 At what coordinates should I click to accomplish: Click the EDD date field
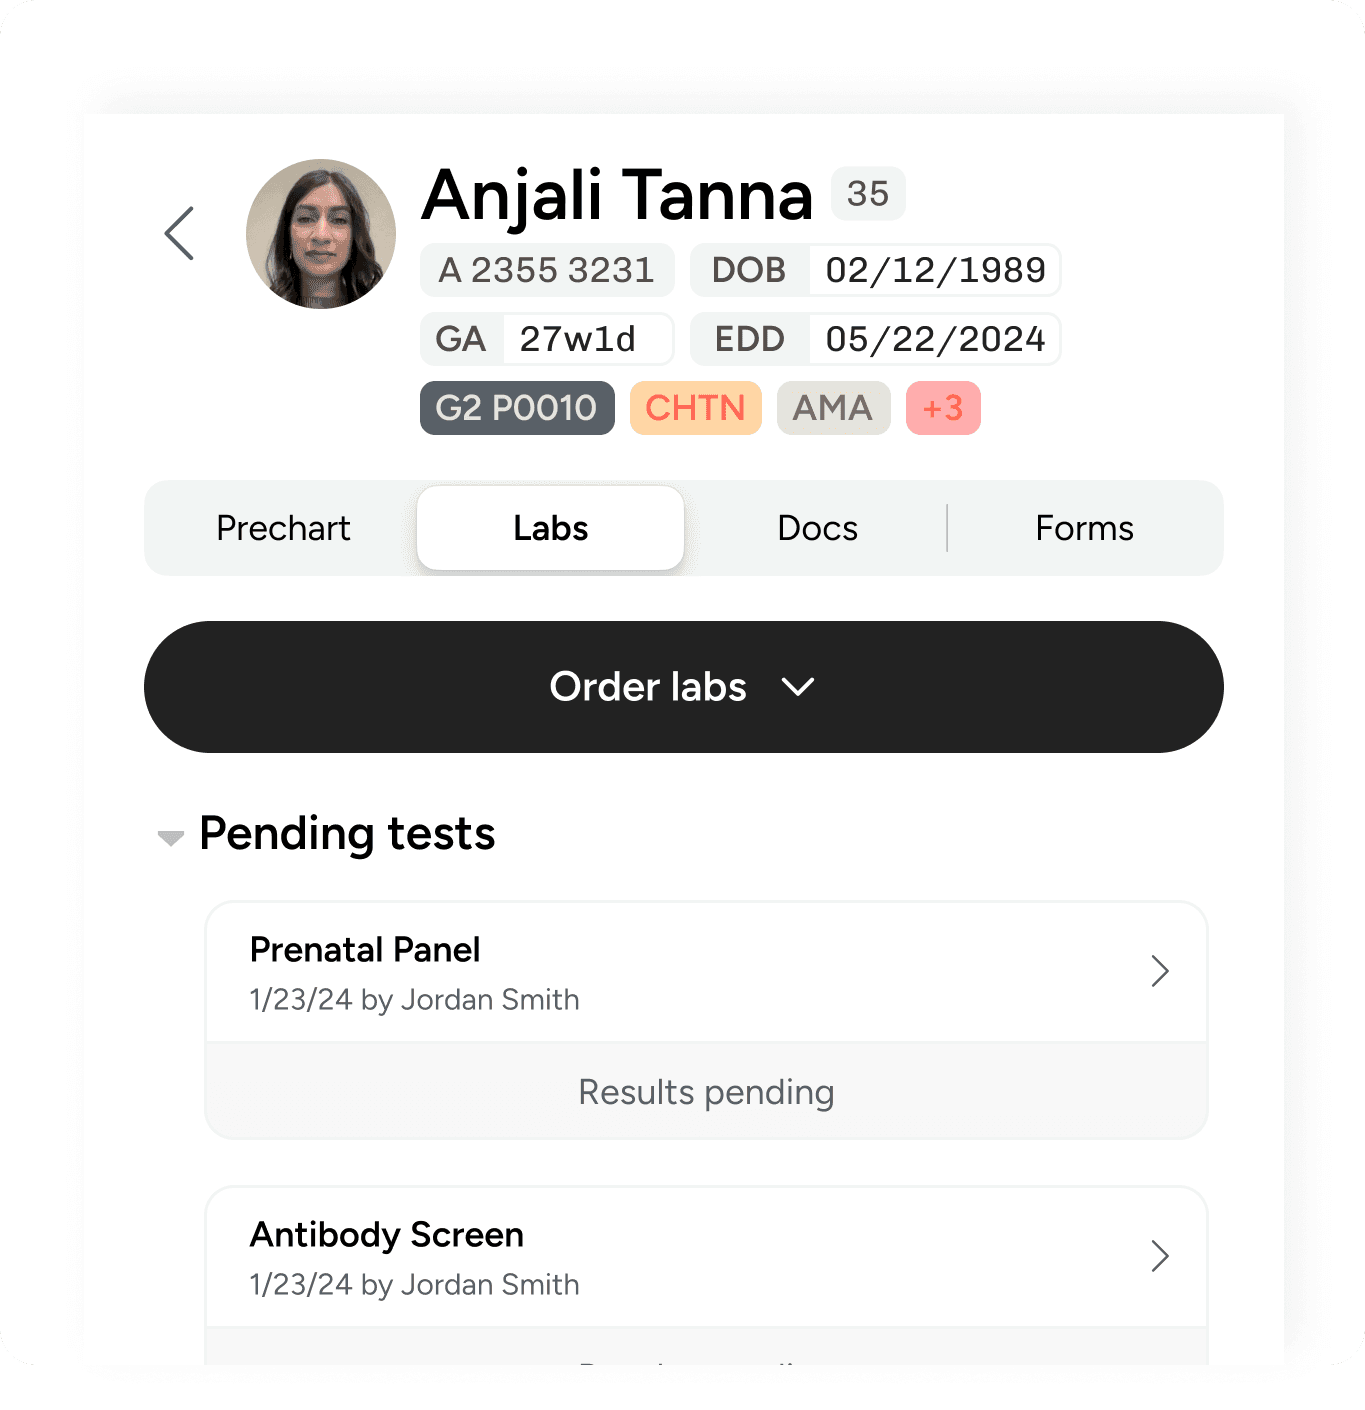(x=936, y=339)
